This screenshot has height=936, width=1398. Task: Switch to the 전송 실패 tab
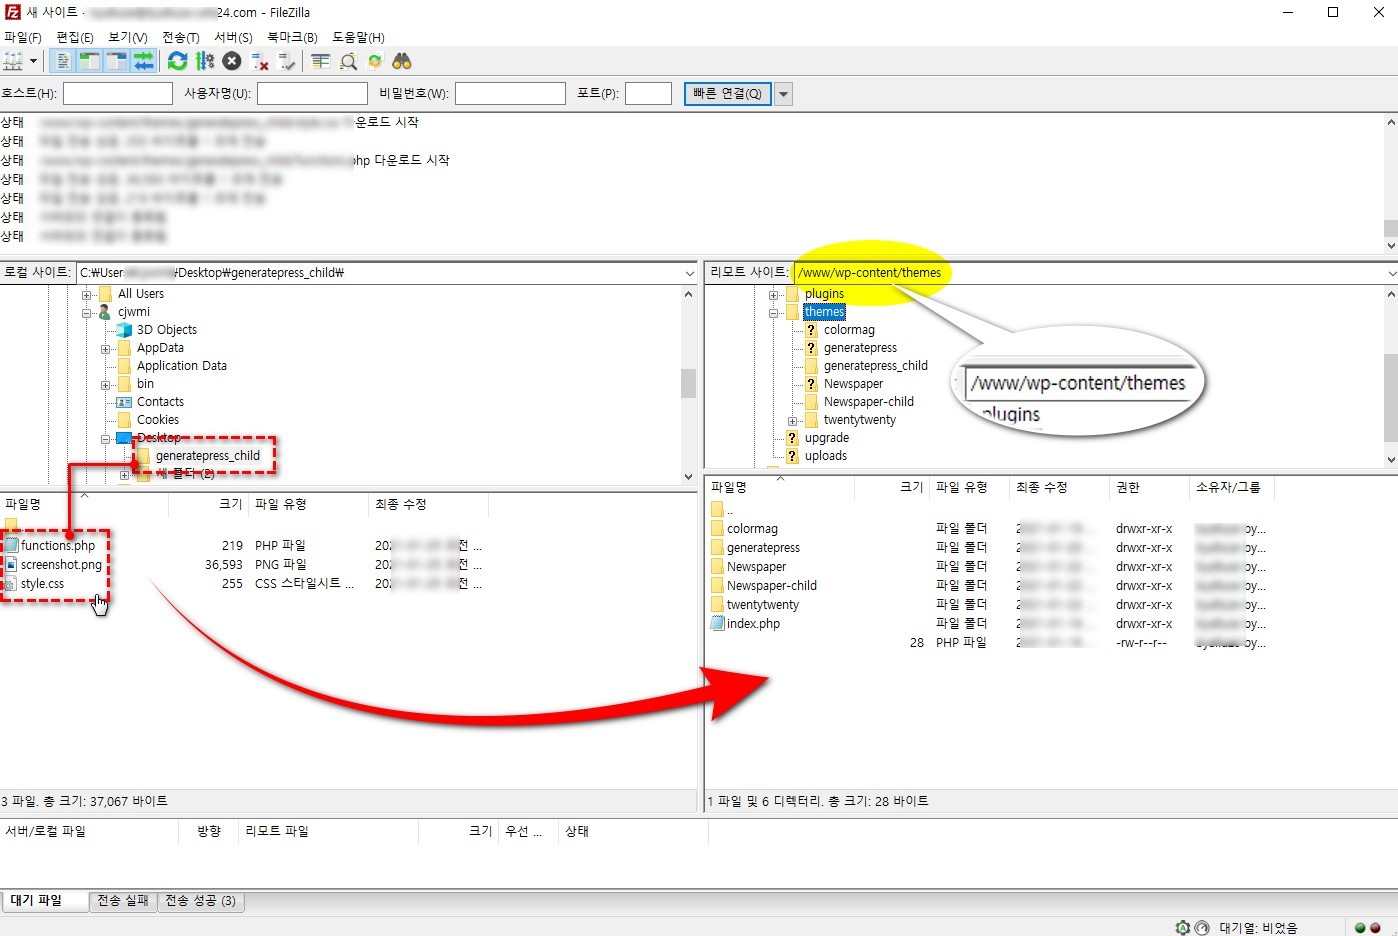[123, 901]
